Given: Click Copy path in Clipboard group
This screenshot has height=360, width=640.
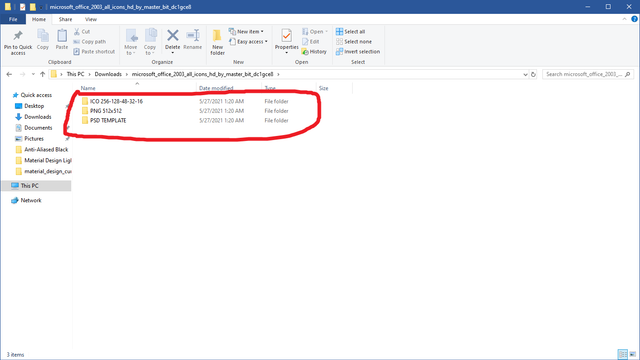Looking at the screenshot, I should (90, 42).
